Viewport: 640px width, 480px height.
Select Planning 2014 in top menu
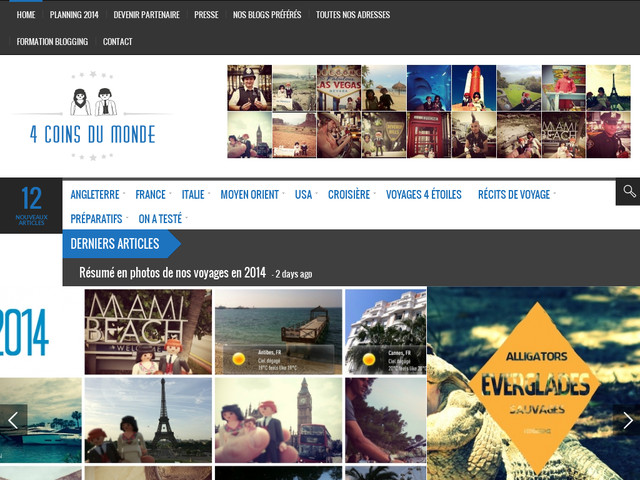point(75,15)
